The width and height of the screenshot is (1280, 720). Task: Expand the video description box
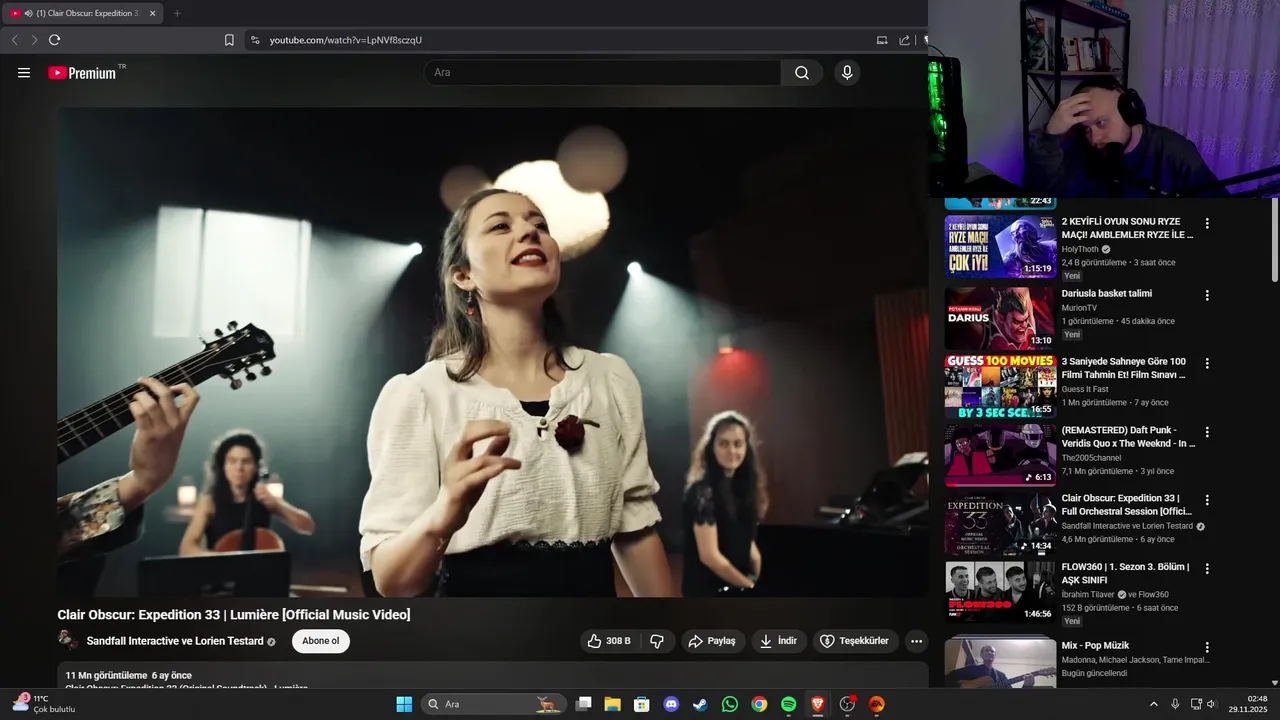[492, 675]
